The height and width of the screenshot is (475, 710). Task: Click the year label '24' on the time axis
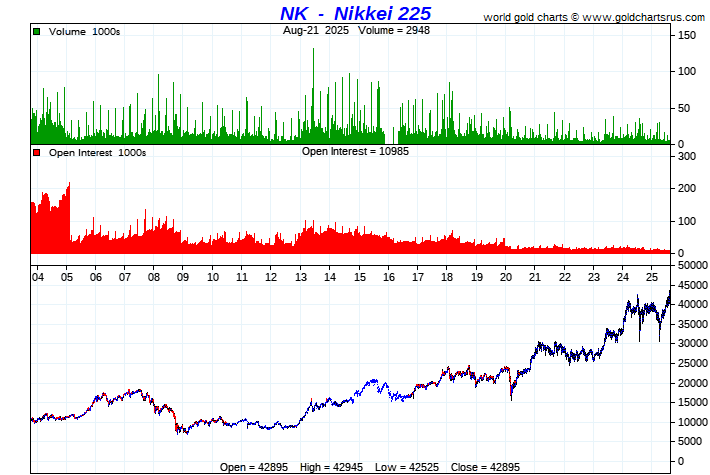[623, 277]
